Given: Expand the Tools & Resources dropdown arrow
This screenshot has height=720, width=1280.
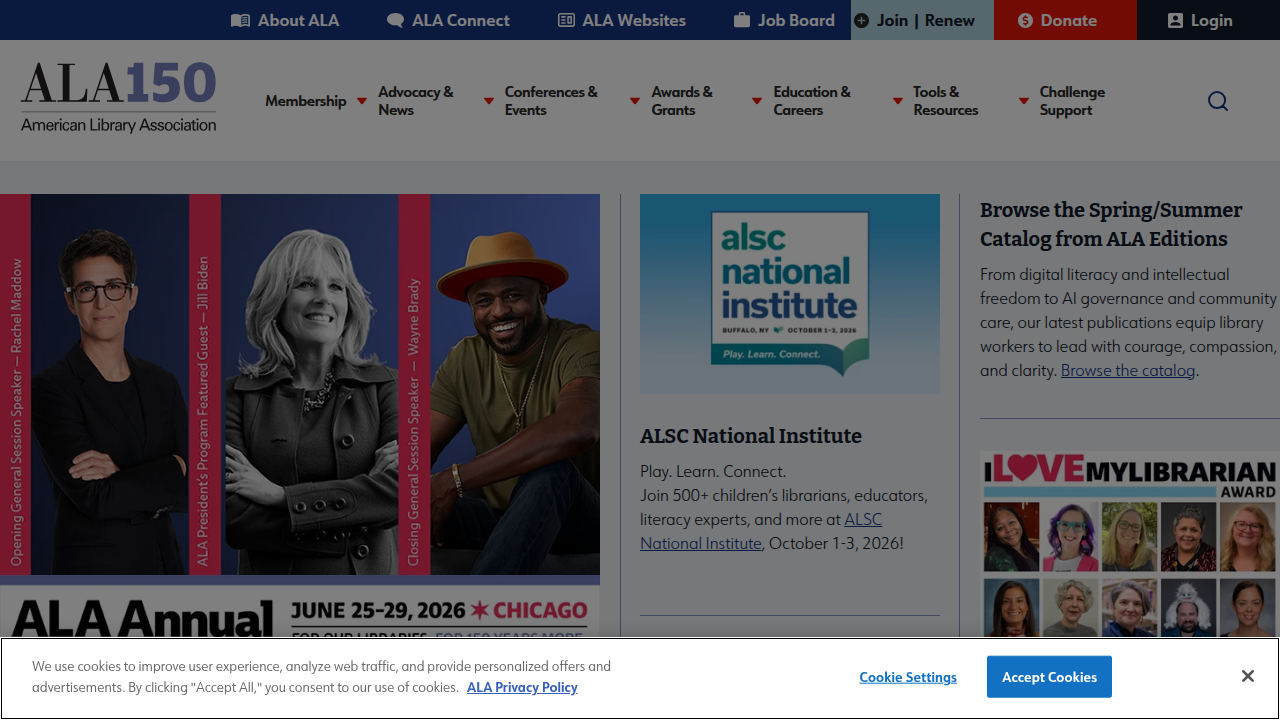Looking at the screenshot, I should tap(1024, 101).
